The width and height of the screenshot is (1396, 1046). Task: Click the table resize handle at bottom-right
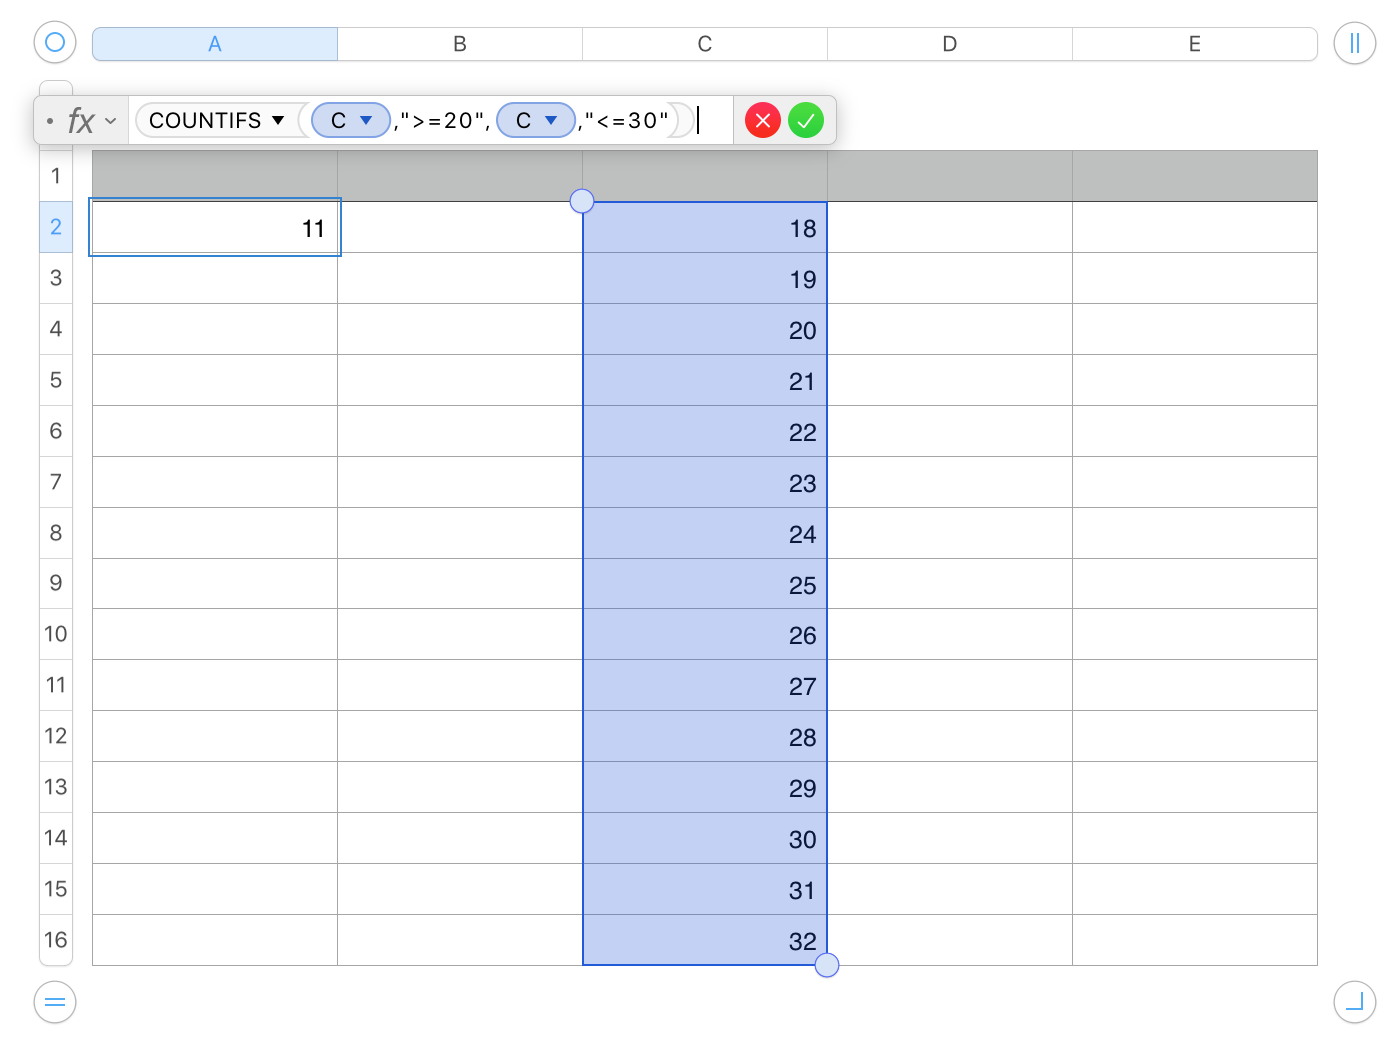tap(1354, 1002)
